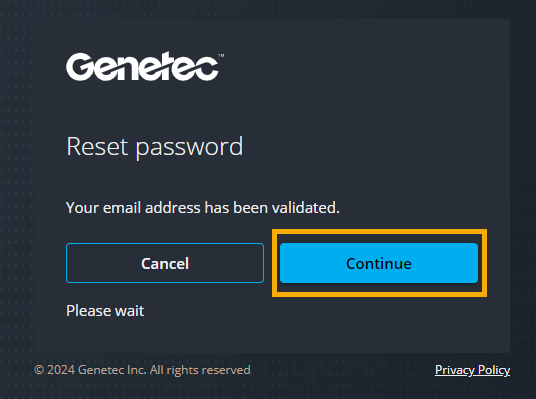Open the Privacy Policy link

pos(472,370)
